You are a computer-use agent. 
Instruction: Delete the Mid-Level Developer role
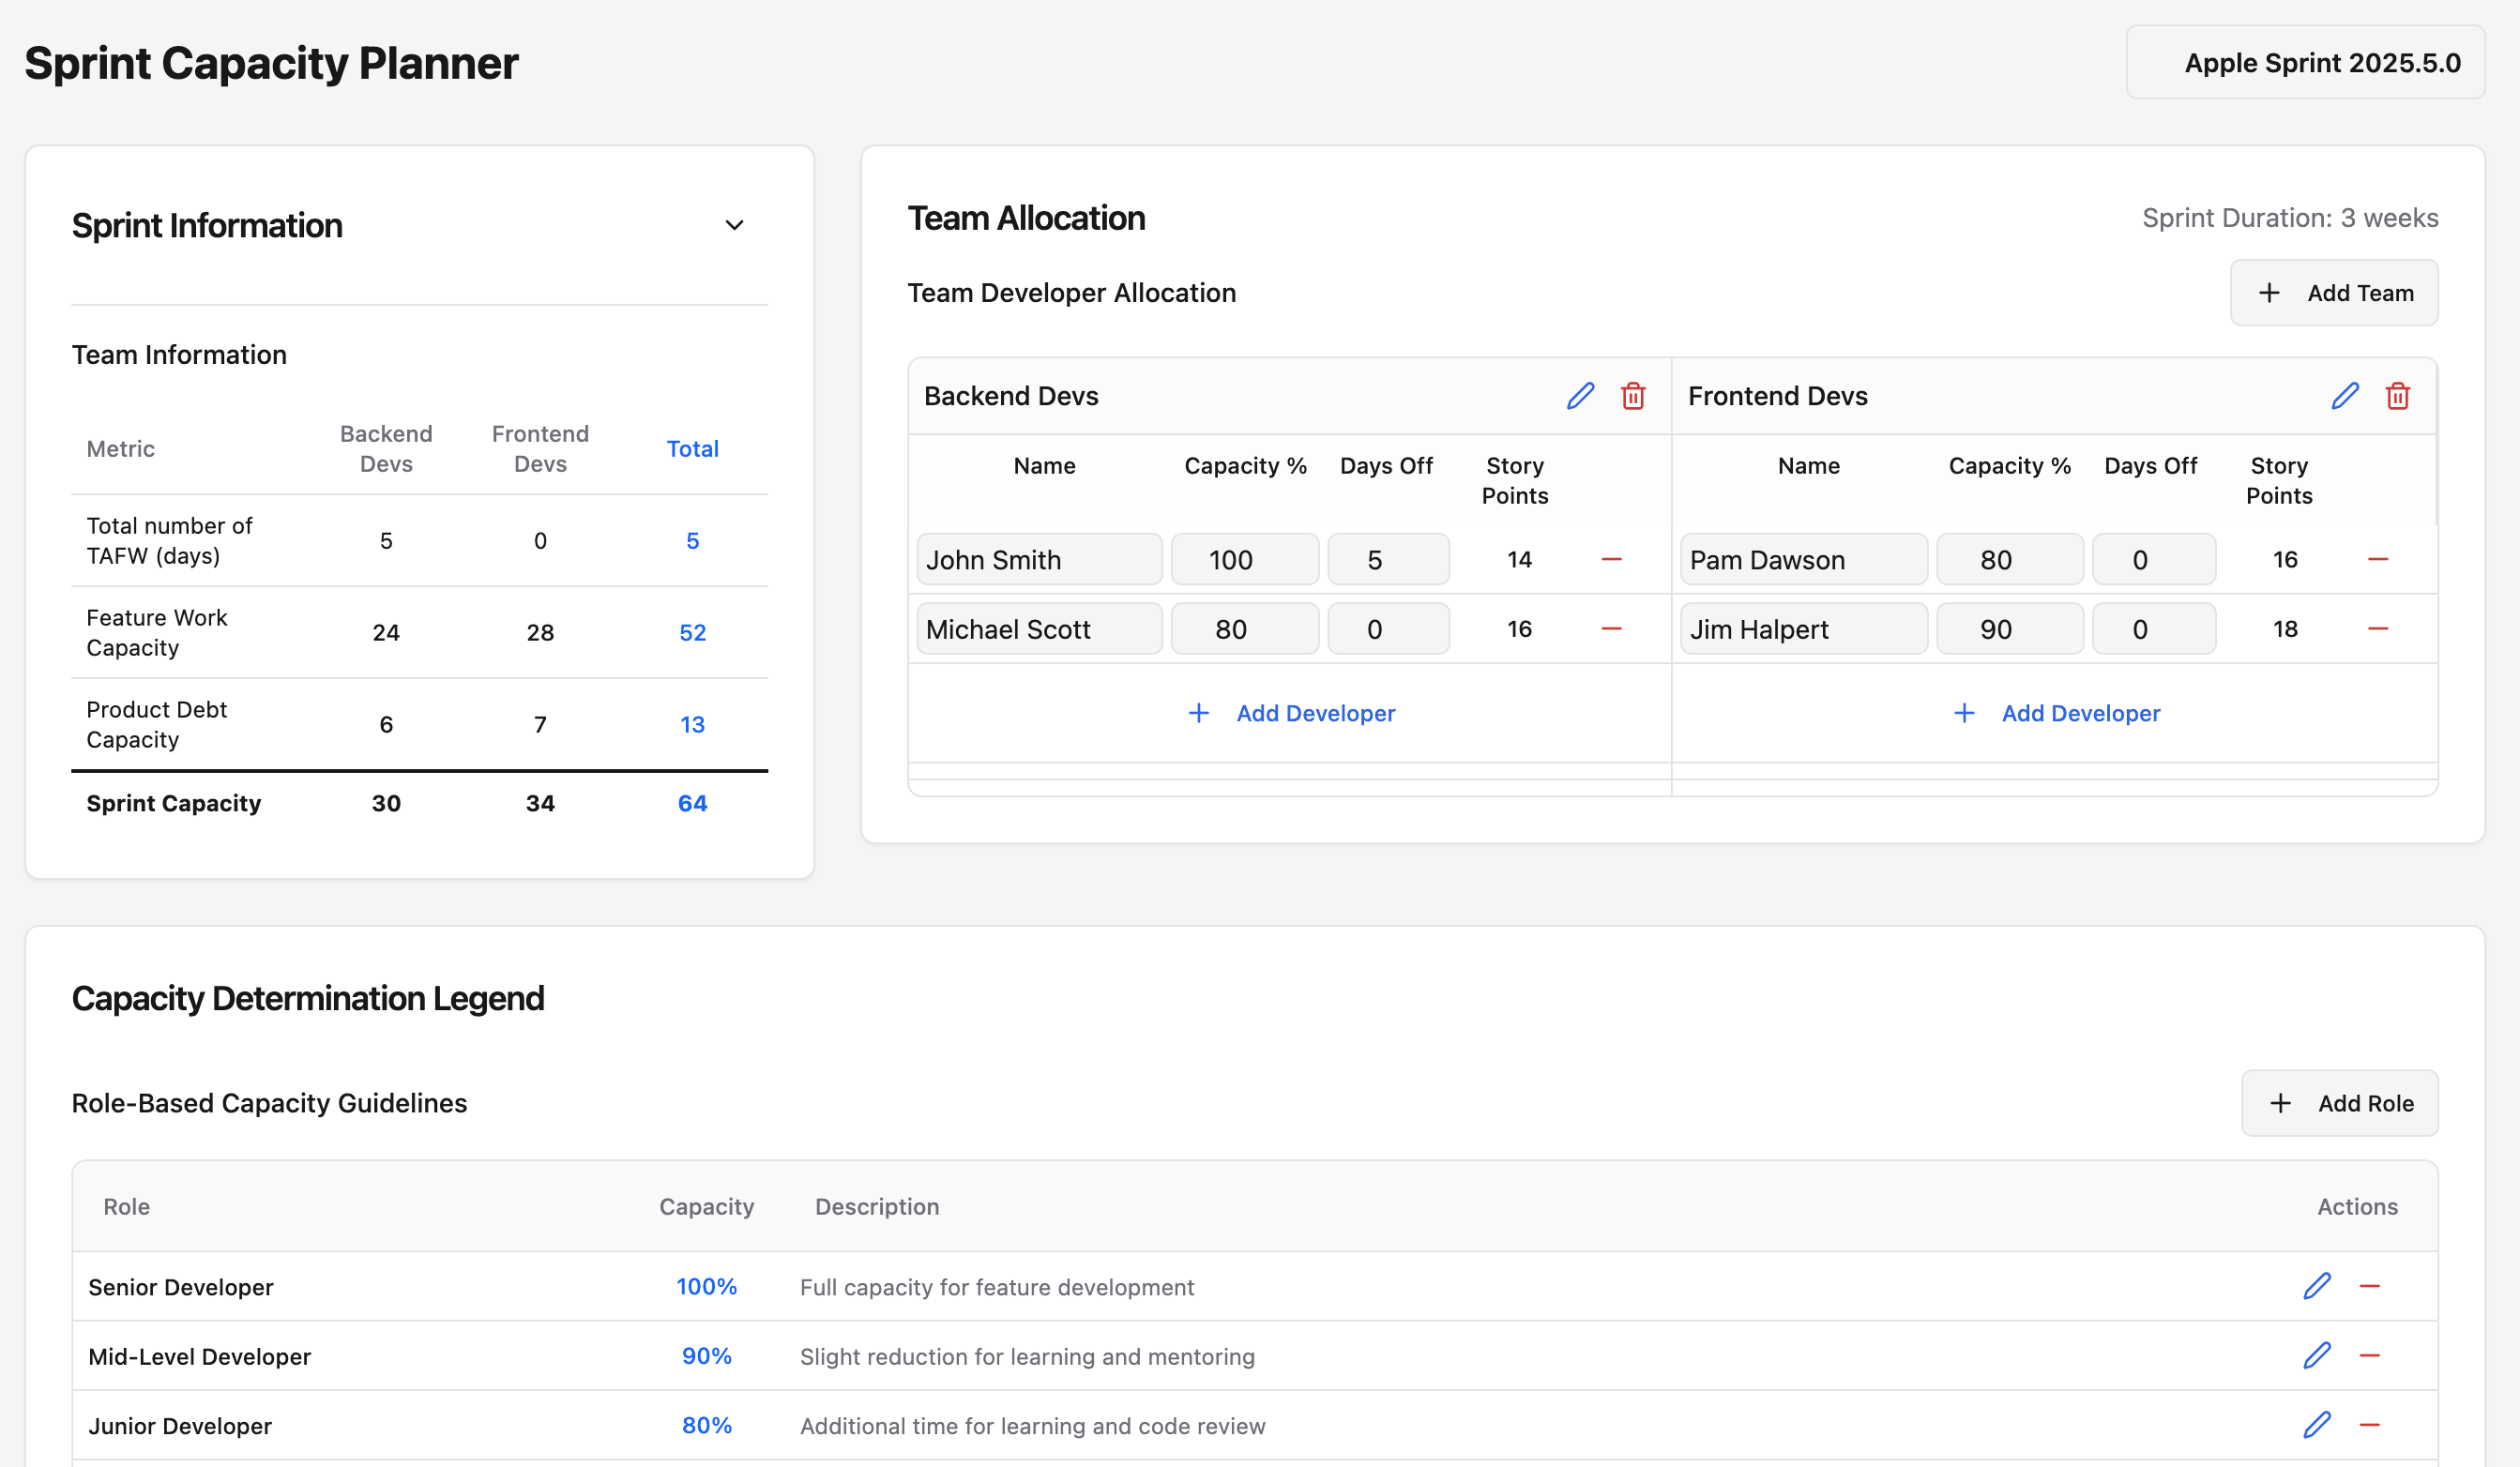click(2370, 1356)
